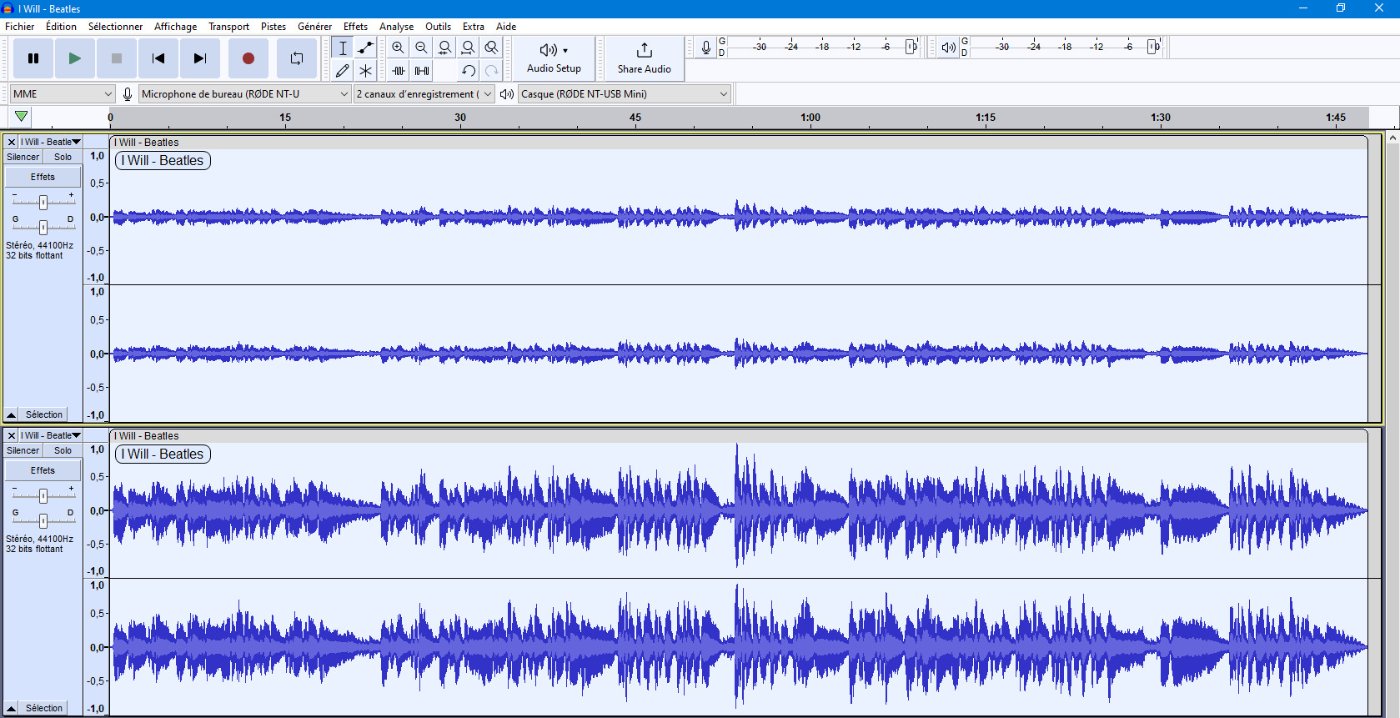
Task: Open the Analyse menu
Action: point(396,26)
